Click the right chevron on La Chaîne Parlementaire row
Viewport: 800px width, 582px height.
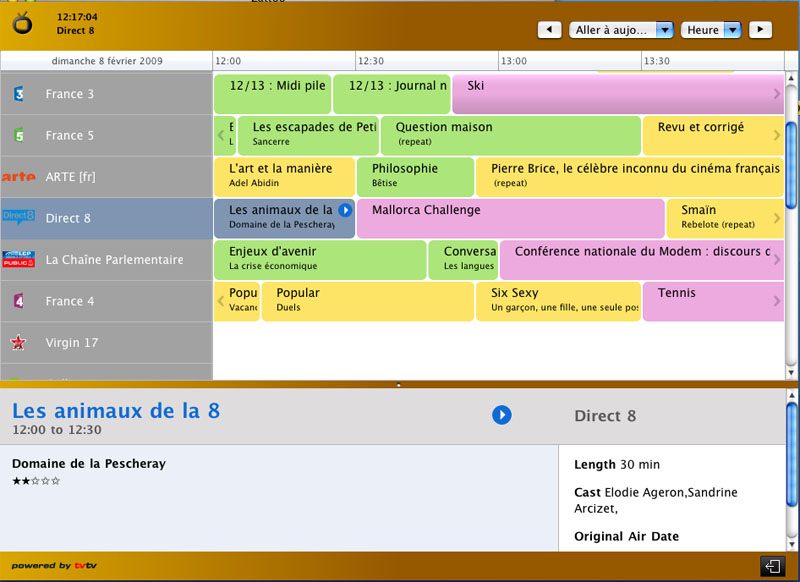(x=777, y=260)
